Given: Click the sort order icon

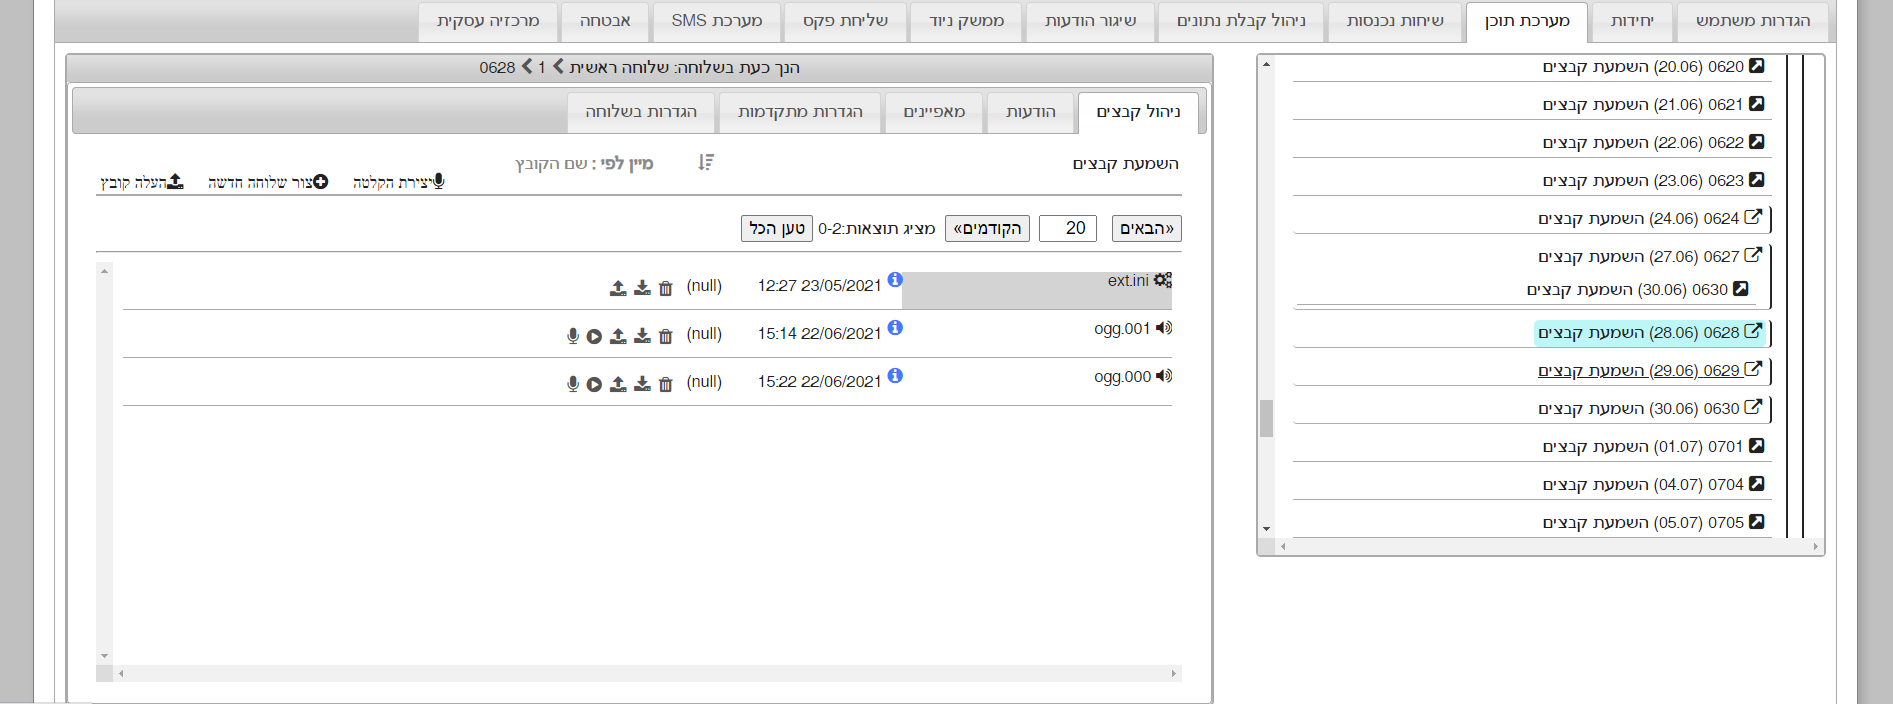Looking at the screenshot, I should [706, 162].
